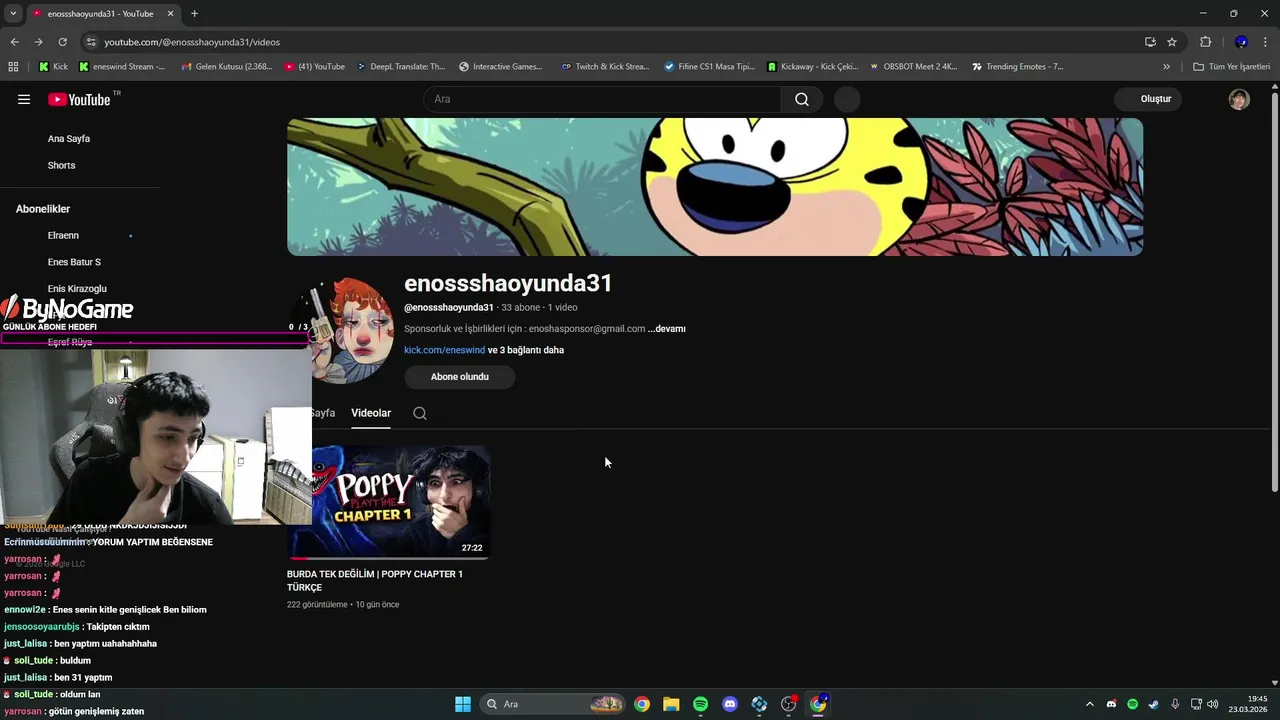The width and height of the screenshot is (1280, 720).
Task: Open the Fifine CS1 Masa Tipi bookmark
Action: 710,67
